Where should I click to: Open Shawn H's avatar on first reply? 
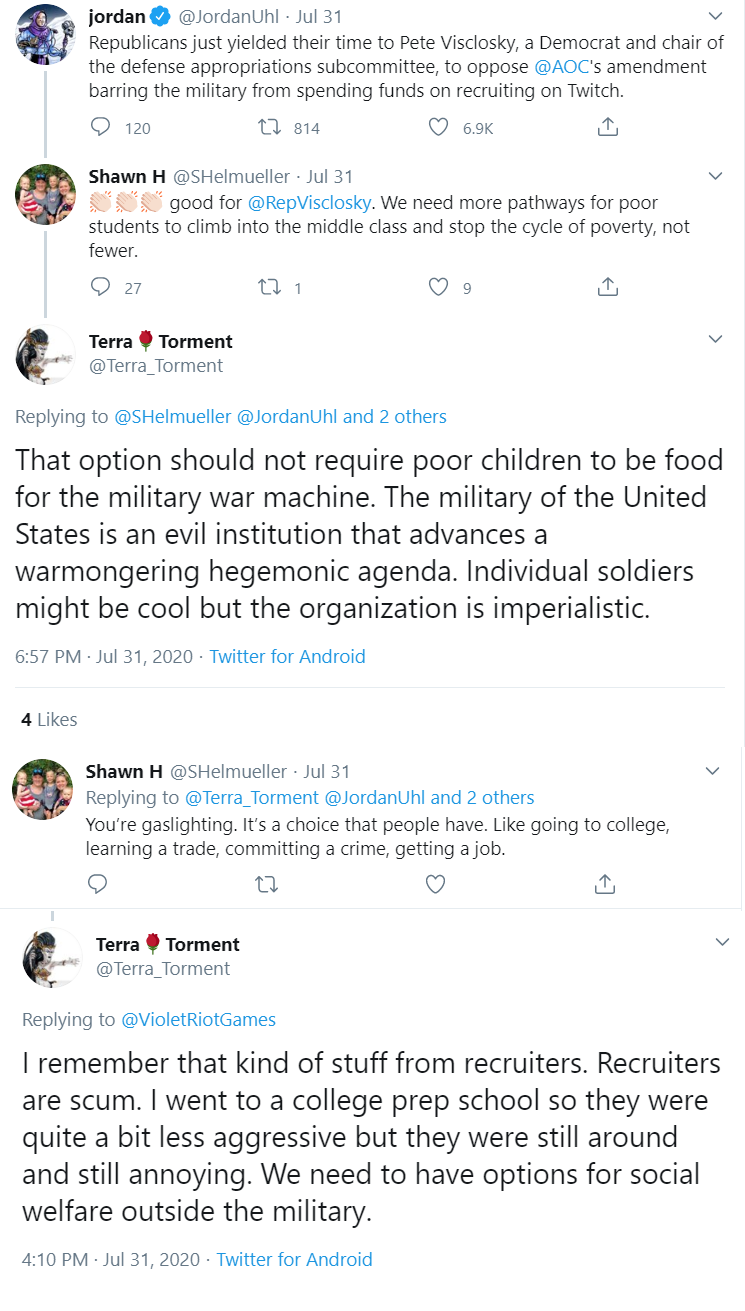tap(47, 195)
